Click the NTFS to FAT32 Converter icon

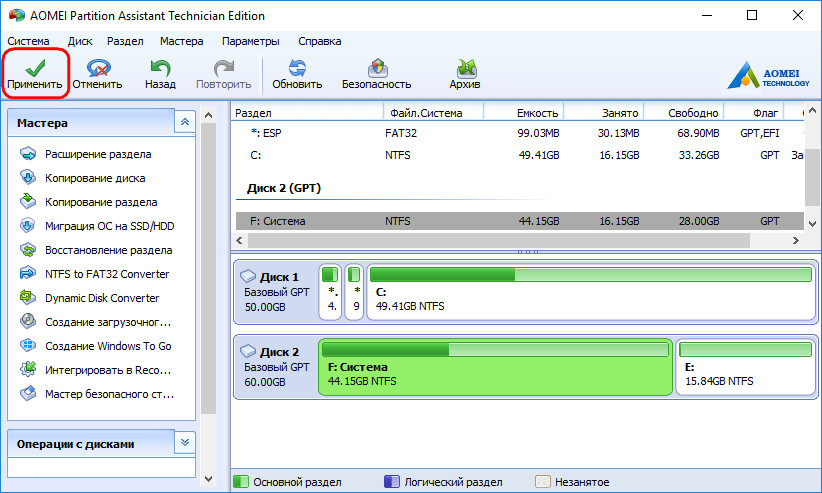pos(28,273)
